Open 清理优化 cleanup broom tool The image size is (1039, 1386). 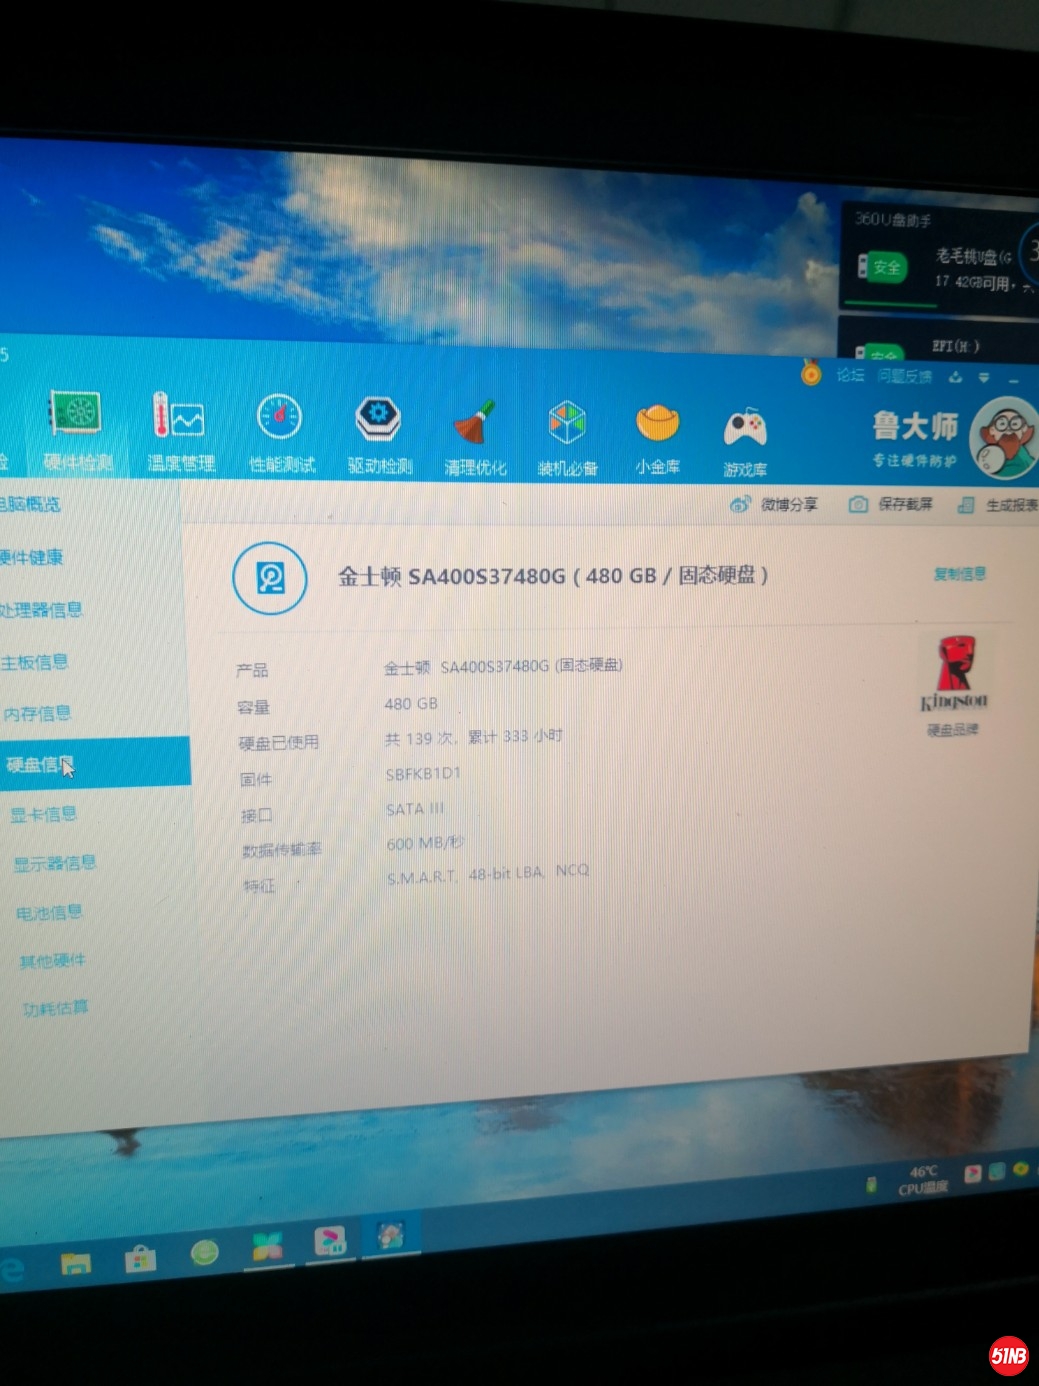click(x=475, y=438)
